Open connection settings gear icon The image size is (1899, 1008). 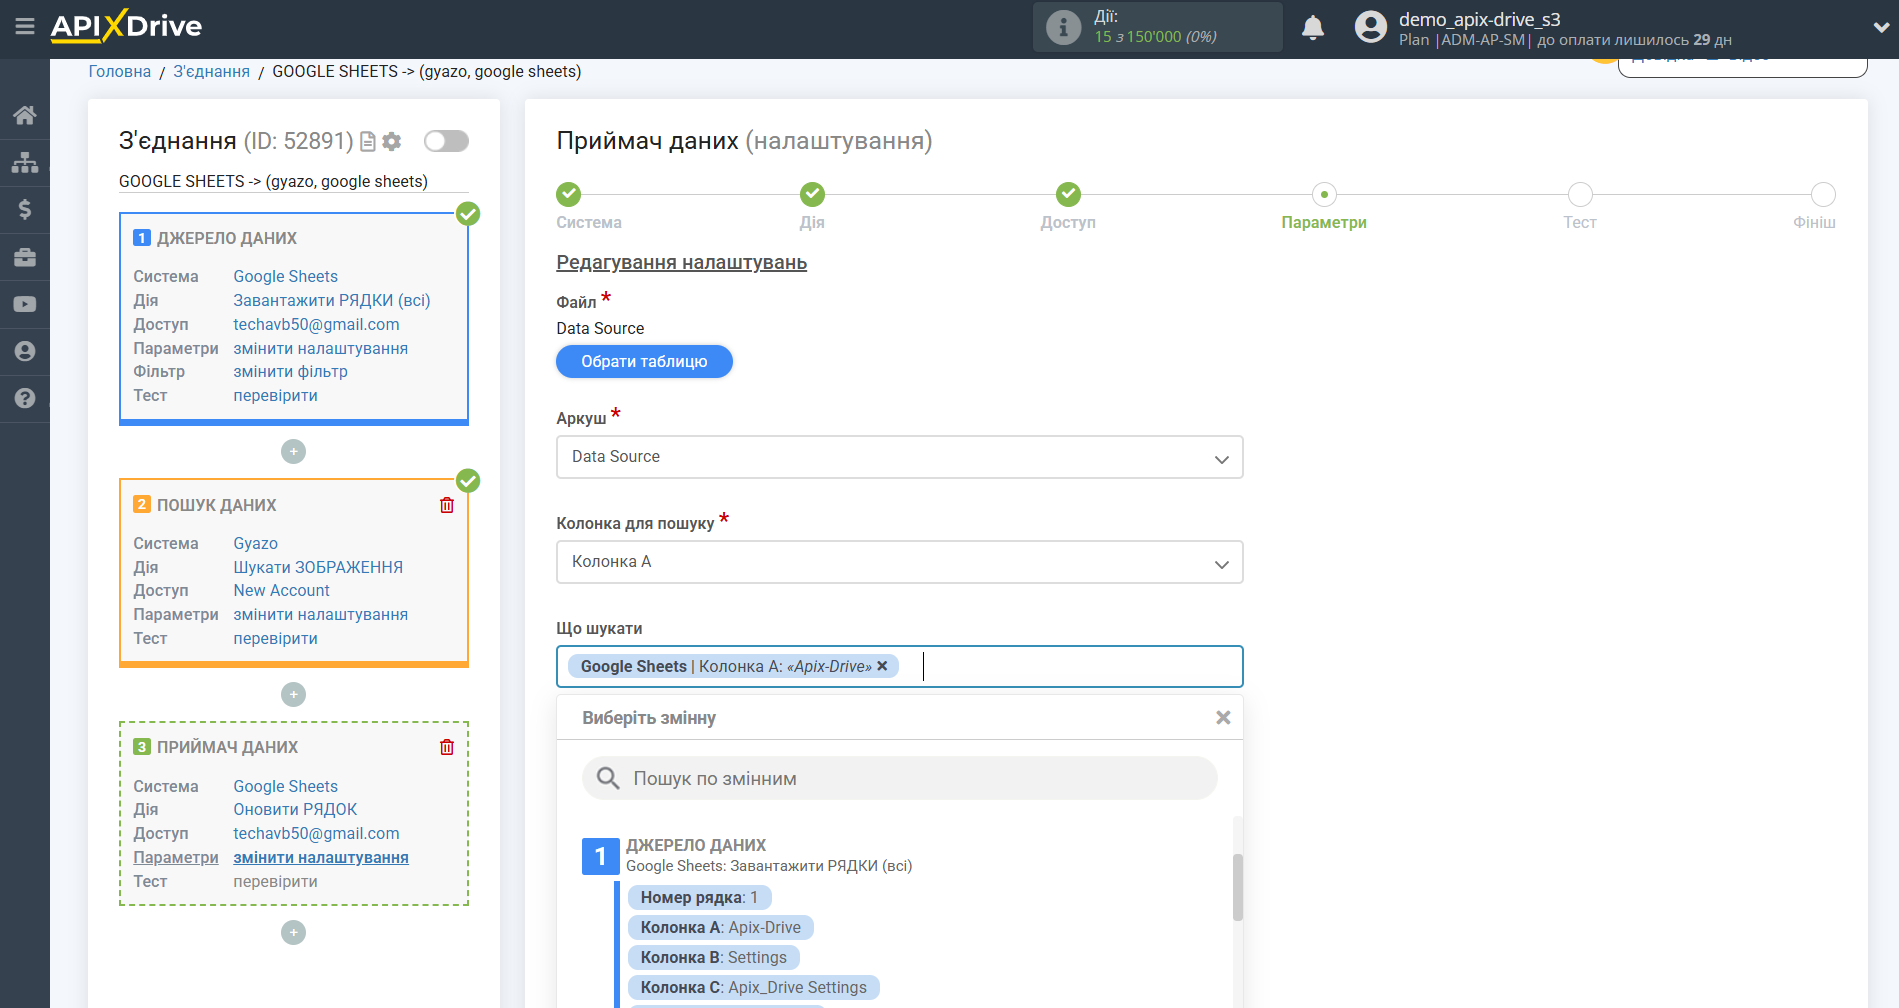click(392, 142)
